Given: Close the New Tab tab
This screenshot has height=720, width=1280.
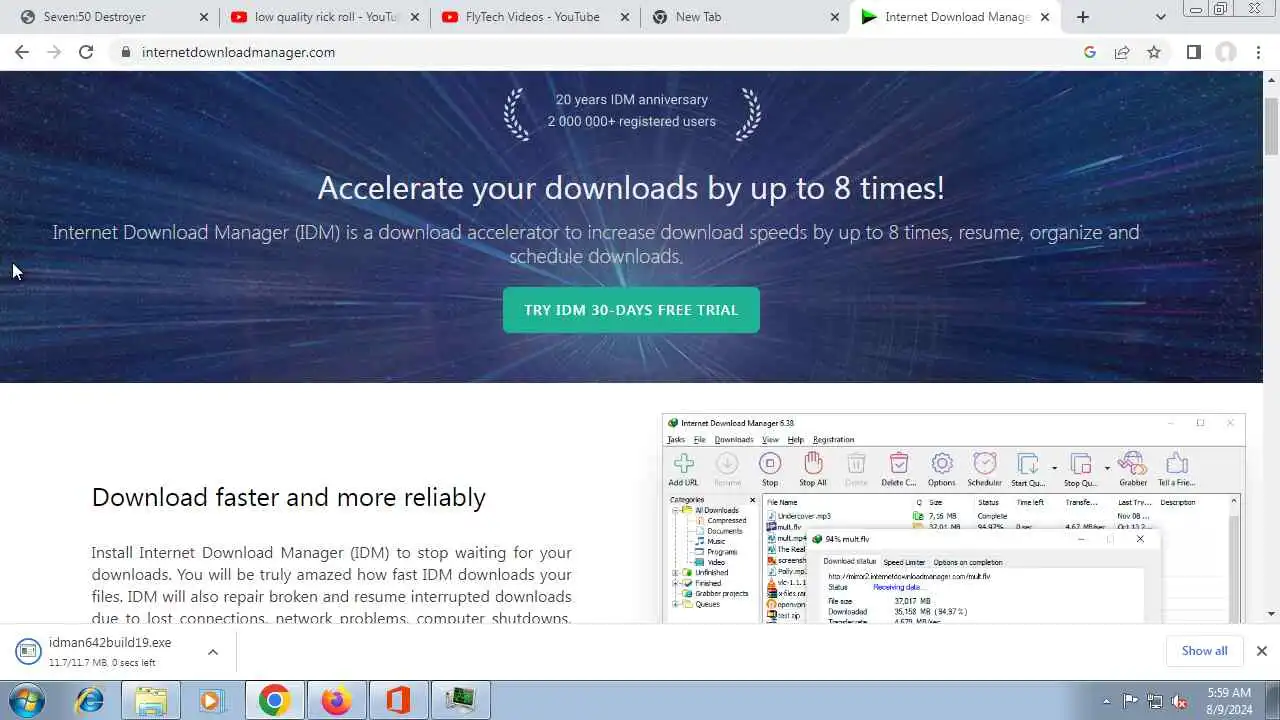Looking at the screenshot, I should [x=834, y=17].
